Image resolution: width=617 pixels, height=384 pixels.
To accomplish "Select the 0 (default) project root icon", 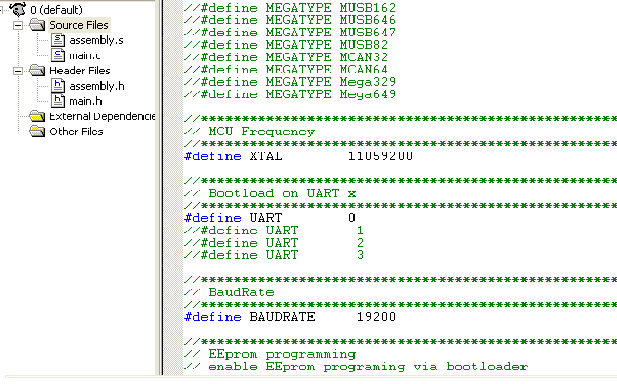I will 18,9.
